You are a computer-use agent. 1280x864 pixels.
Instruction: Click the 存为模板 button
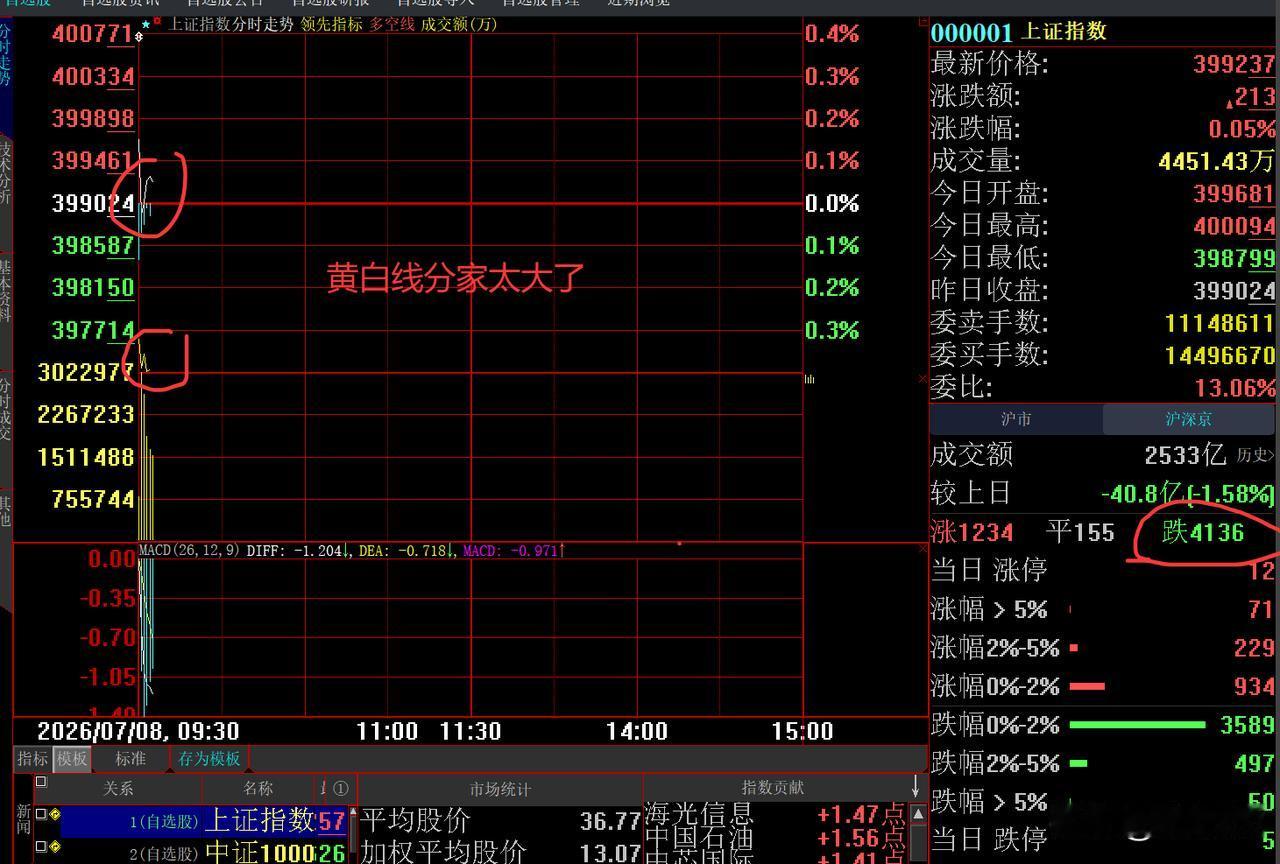[209, 759]
